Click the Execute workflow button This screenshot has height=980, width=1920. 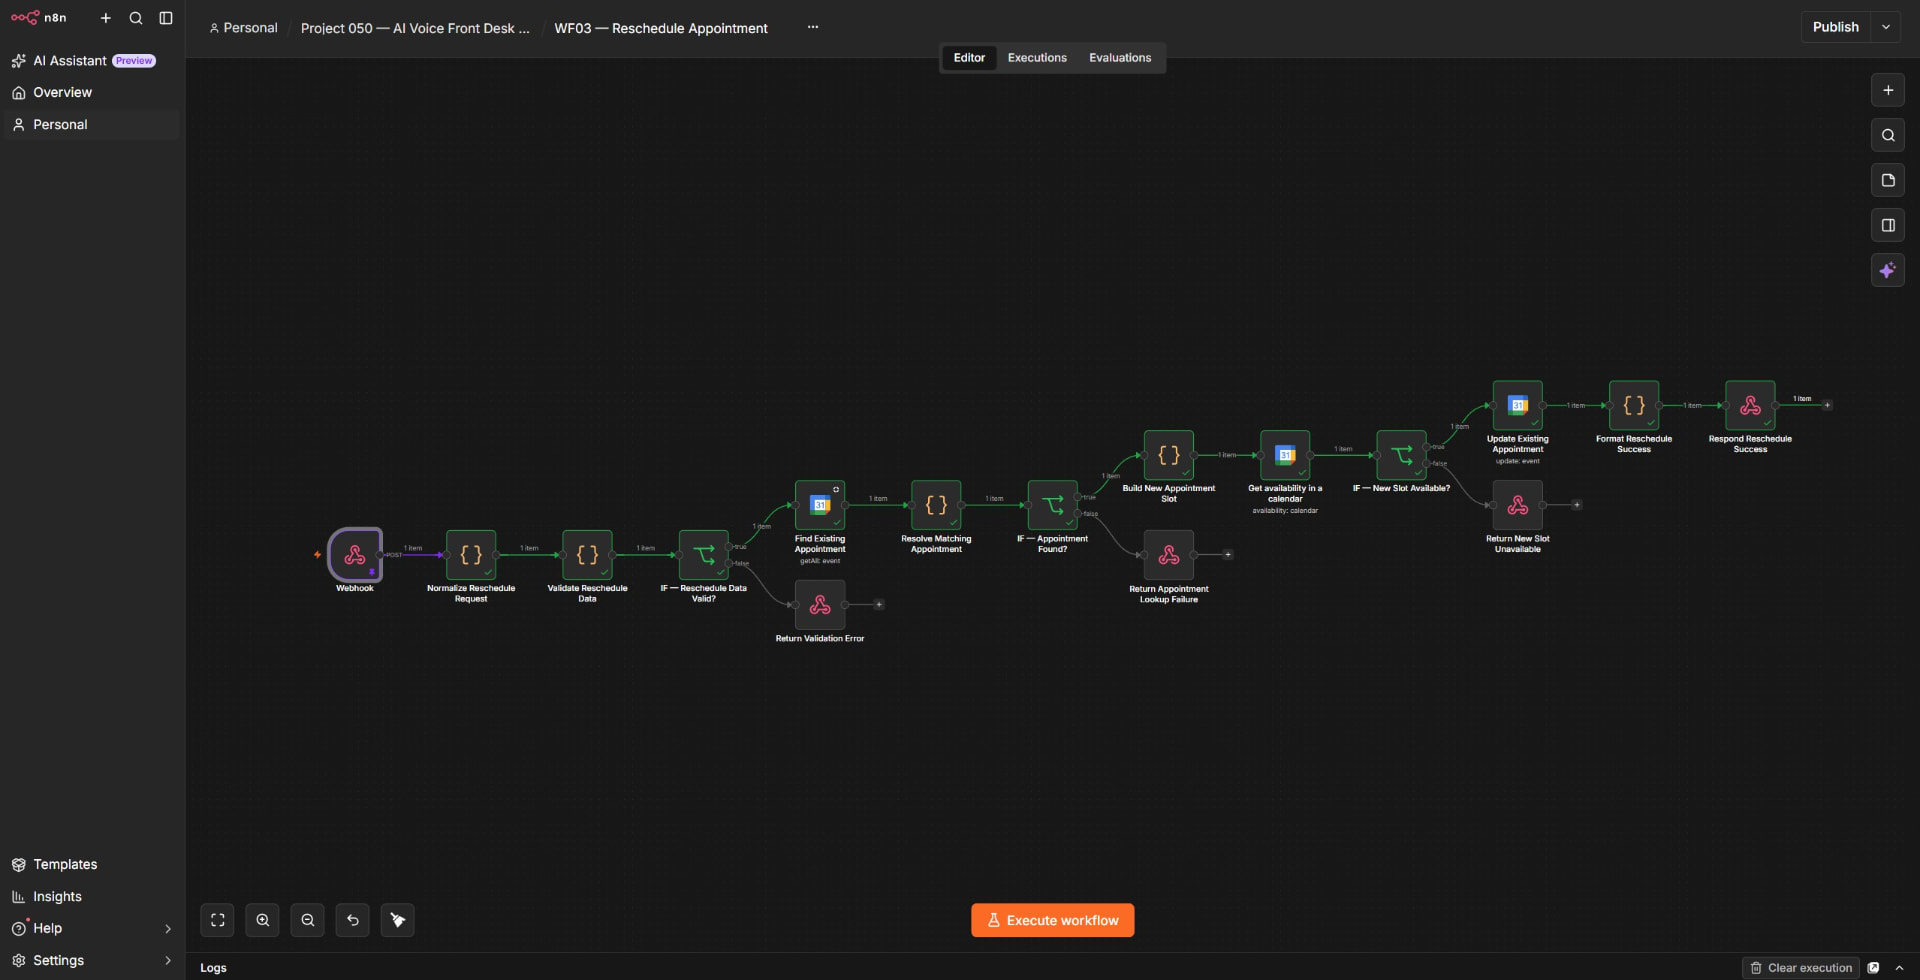pos(1052,920)
